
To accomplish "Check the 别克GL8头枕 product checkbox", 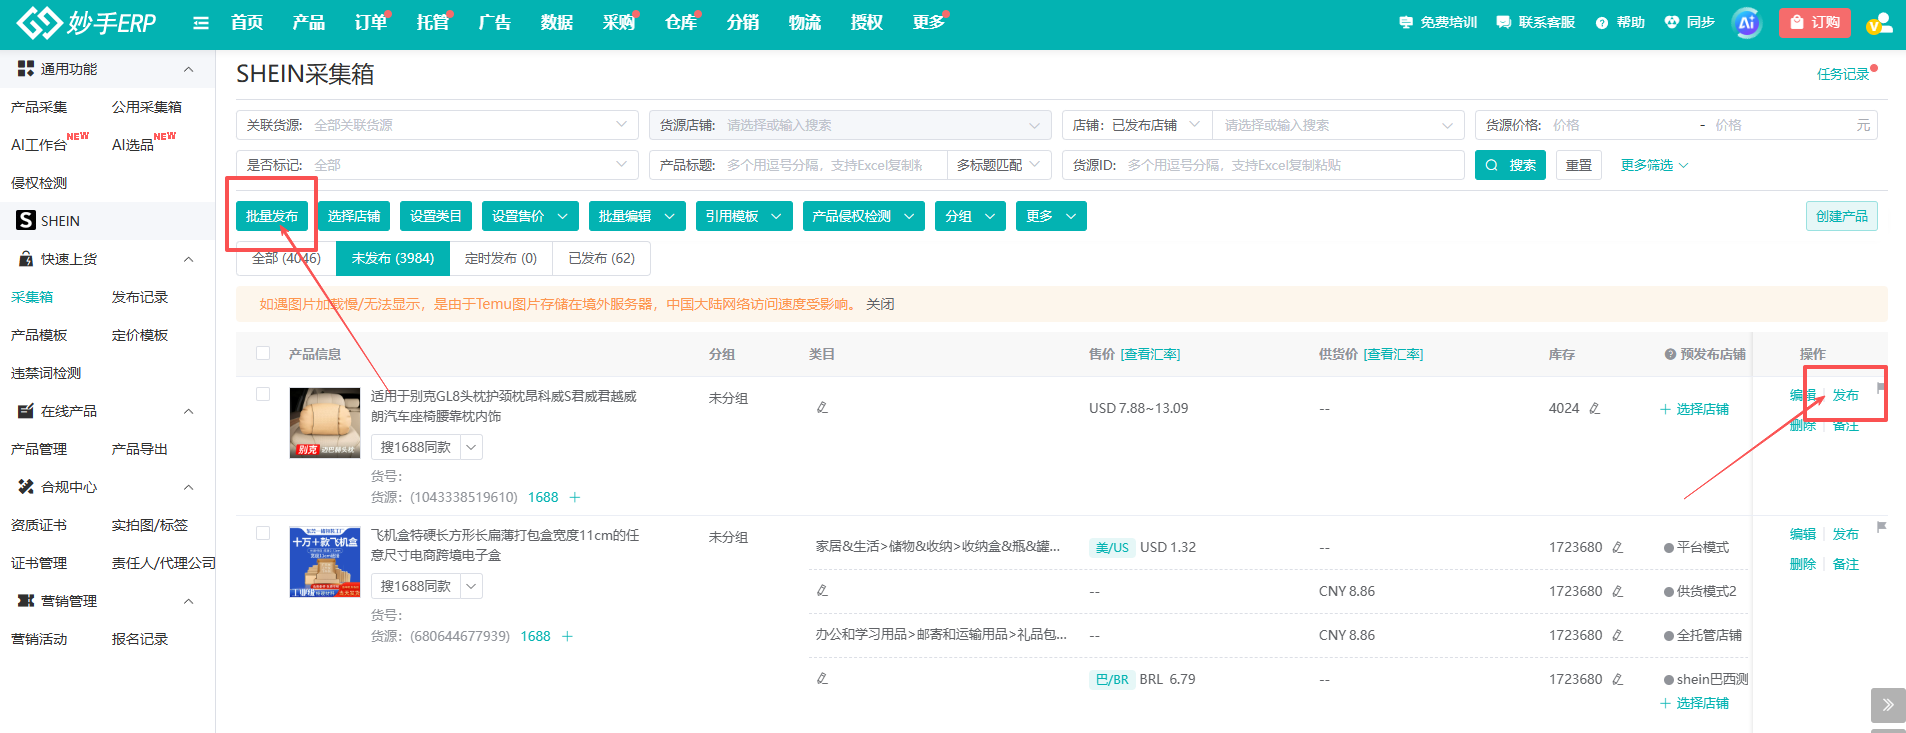I will coord(263,394).
